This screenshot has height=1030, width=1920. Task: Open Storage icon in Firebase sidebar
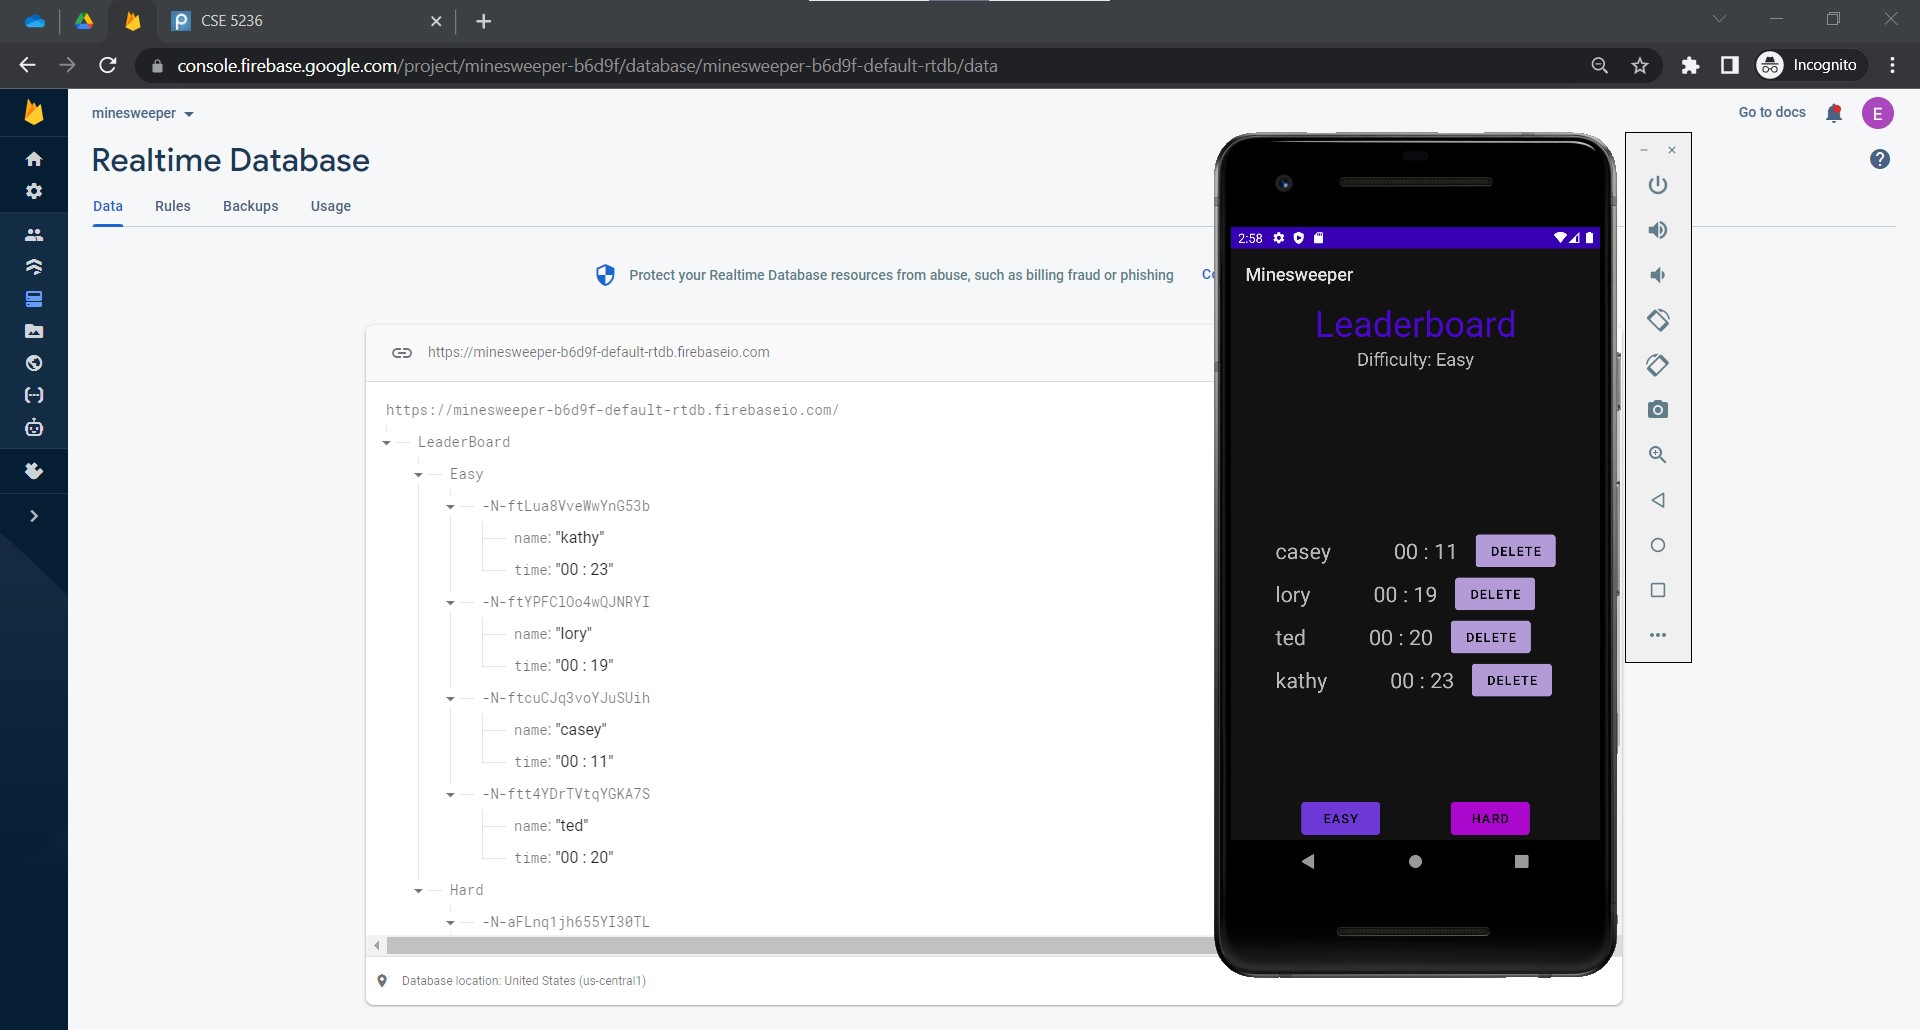tap(34, 331)
